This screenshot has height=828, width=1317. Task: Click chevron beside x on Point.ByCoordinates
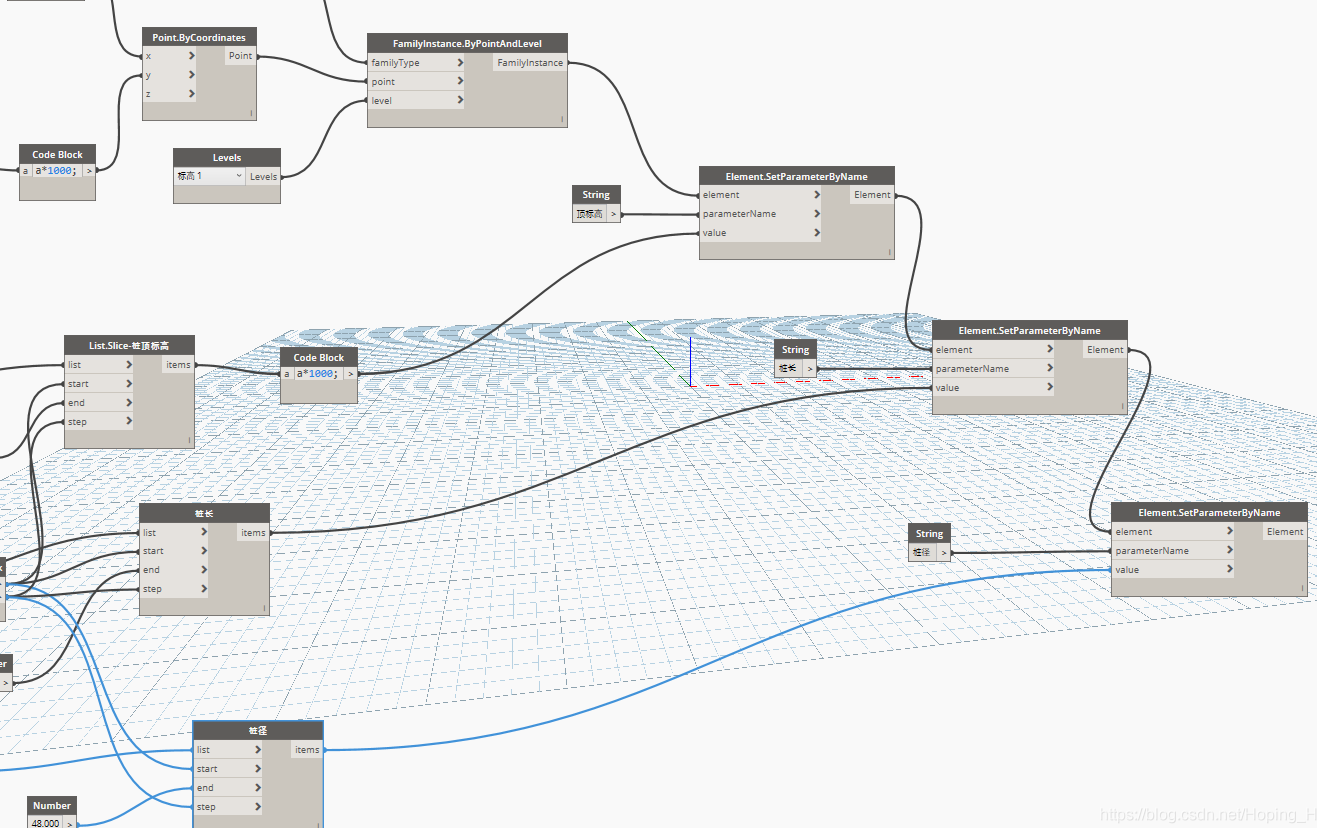(191, 56)
